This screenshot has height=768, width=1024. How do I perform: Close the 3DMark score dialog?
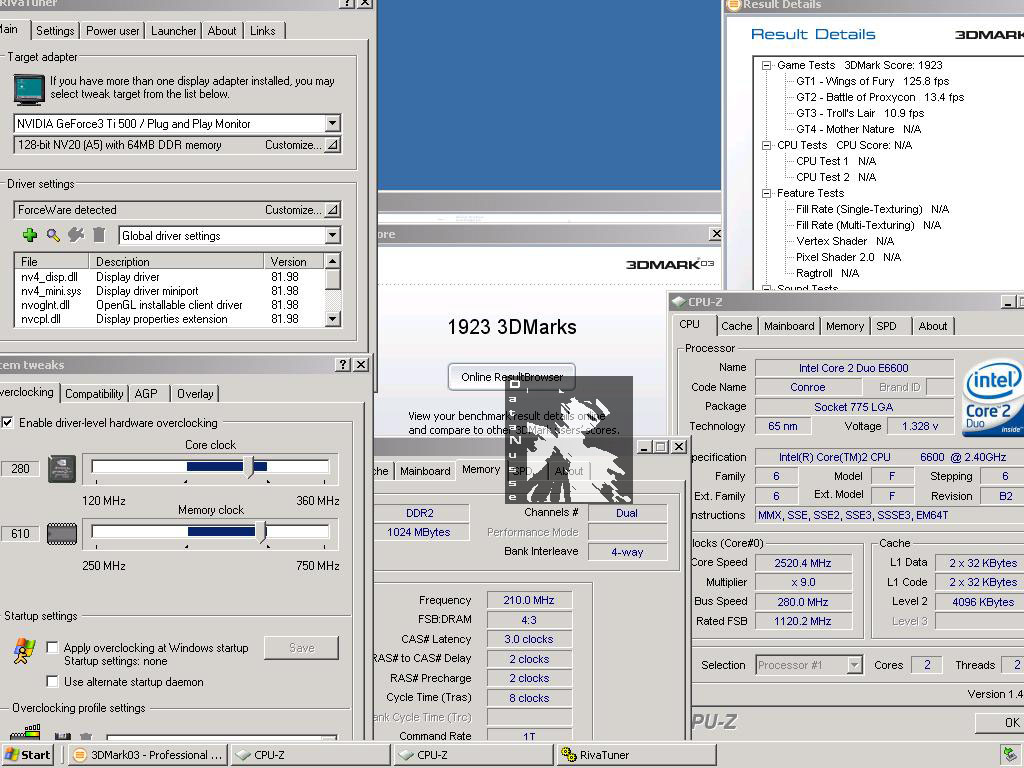[x=715, y=234]
